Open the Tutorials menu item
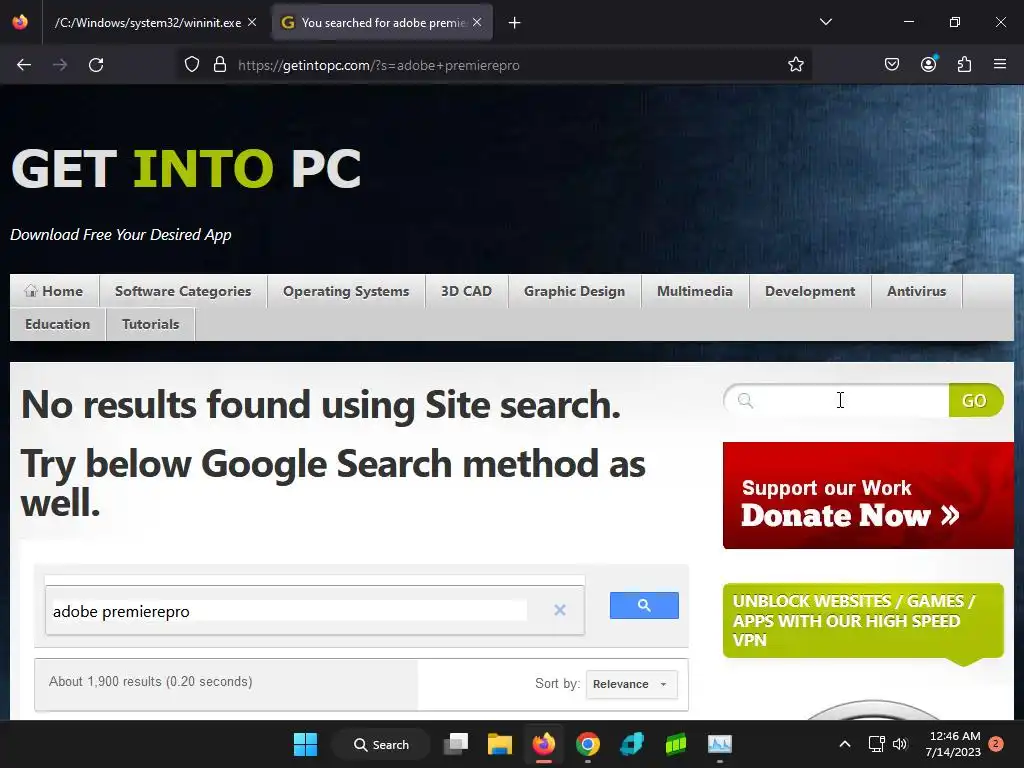1024x768 pixels. tap(150, 324)
